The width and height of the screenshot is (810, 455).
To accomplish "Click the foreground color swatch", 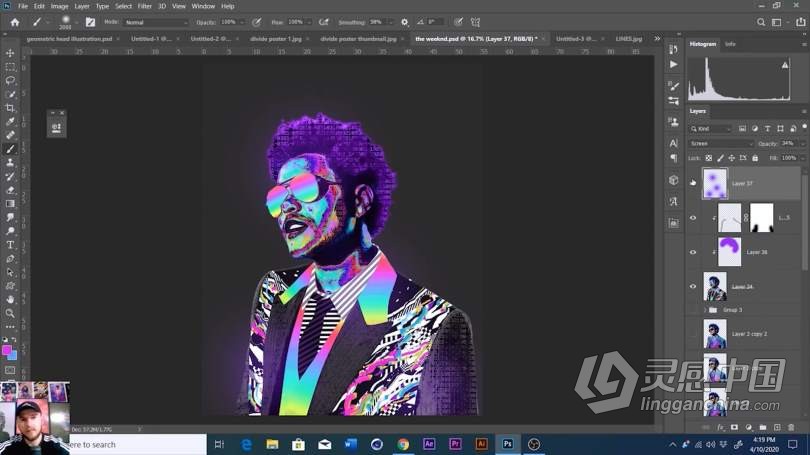I will (x=6, y=351).
